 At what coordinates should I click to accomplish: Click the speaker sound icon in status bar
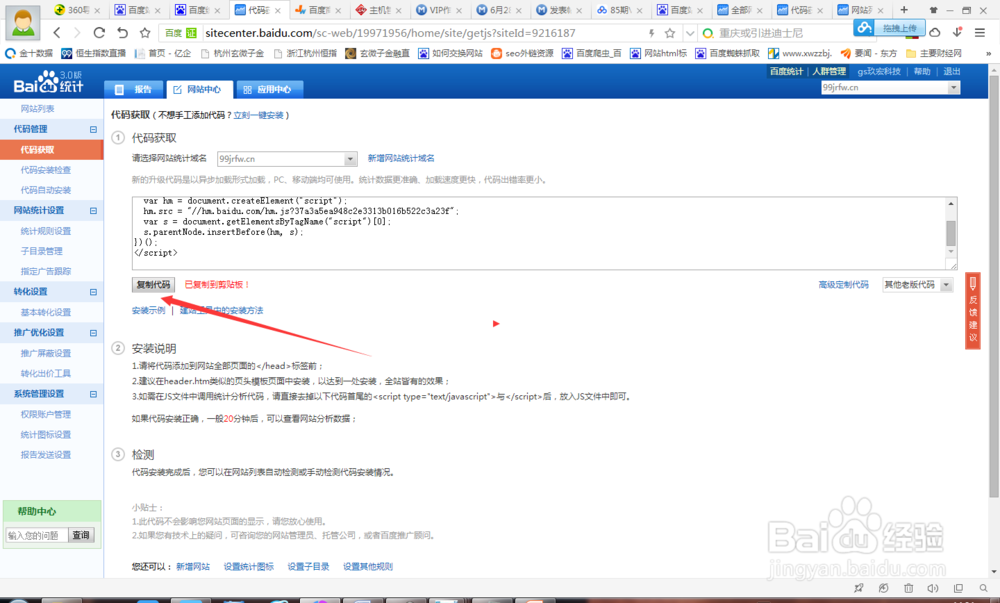point(933,588)
